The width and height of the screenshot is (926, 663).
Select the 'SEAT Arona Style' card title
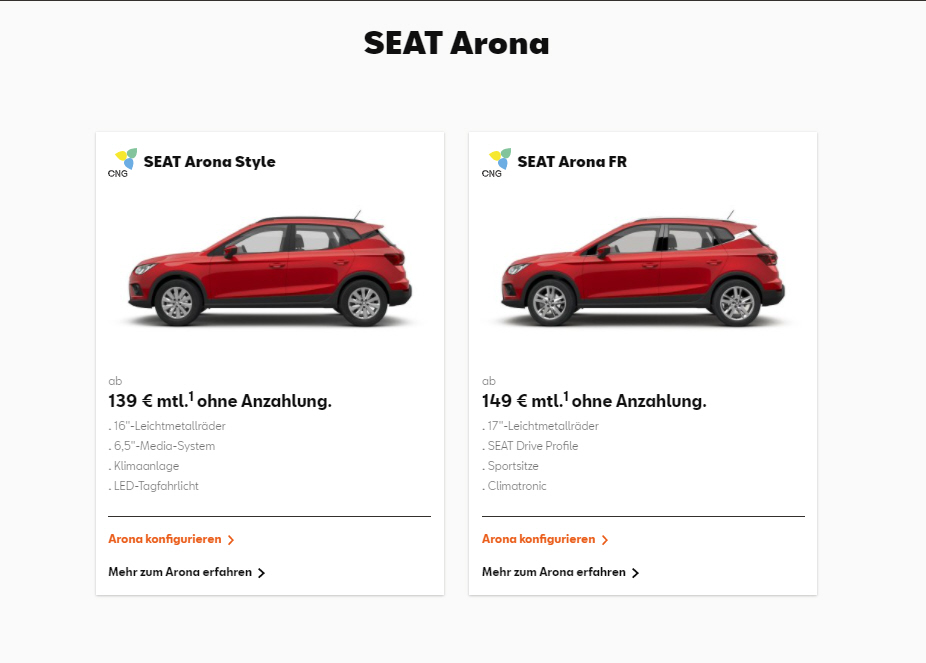[x=209, y=162]
